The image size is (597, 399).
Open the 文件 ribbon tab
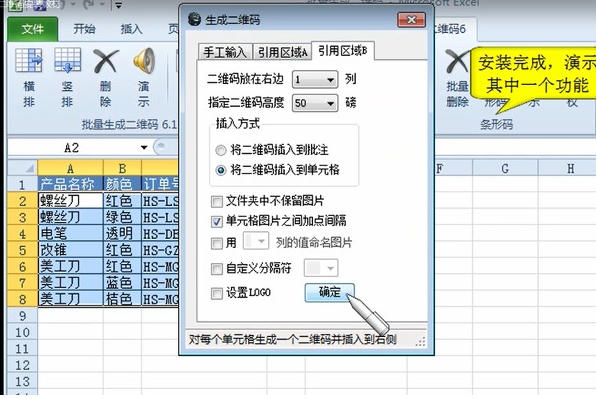tap(32, 29)
